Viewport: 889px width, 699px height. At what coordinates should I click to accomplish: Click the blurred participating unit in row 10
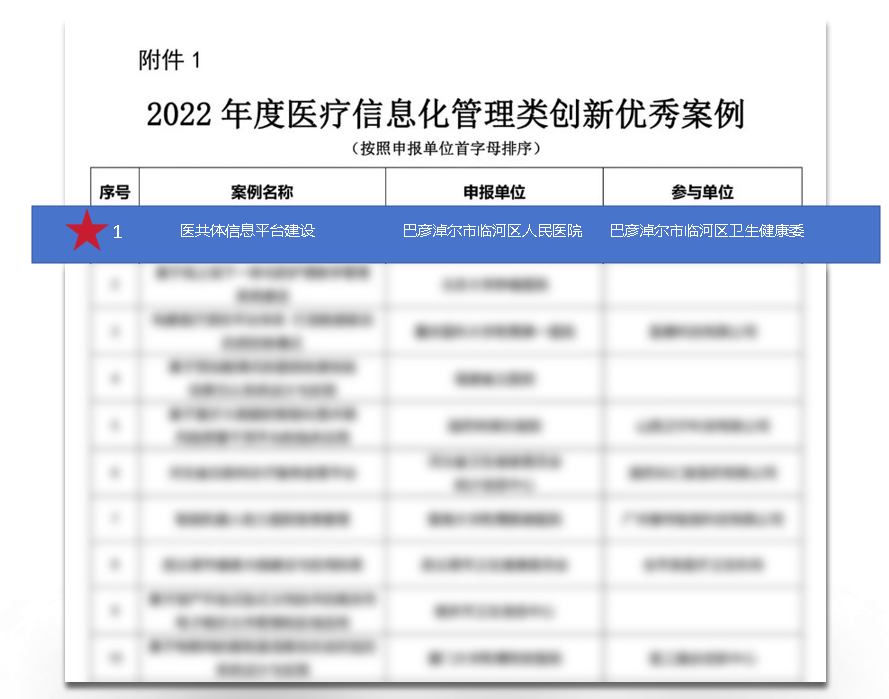[x=702, y=658]
